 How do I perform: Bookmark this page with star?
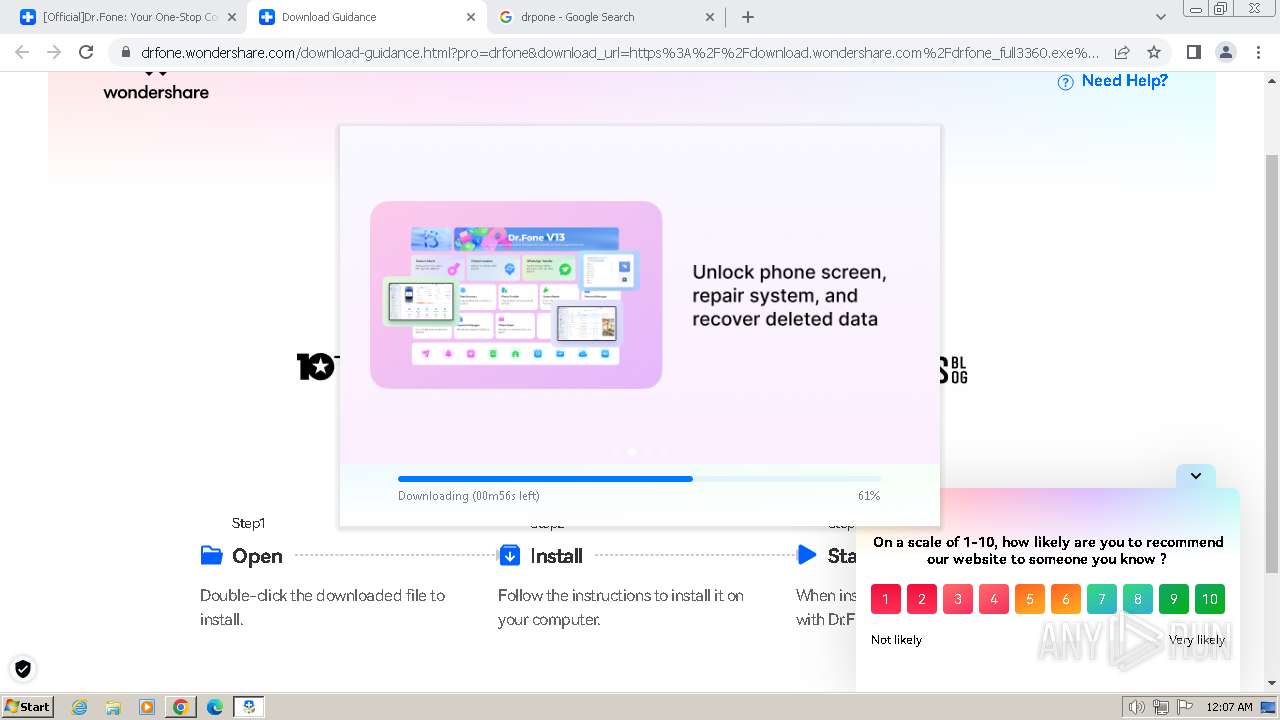pyautogui.click(x=1154, y=53)
